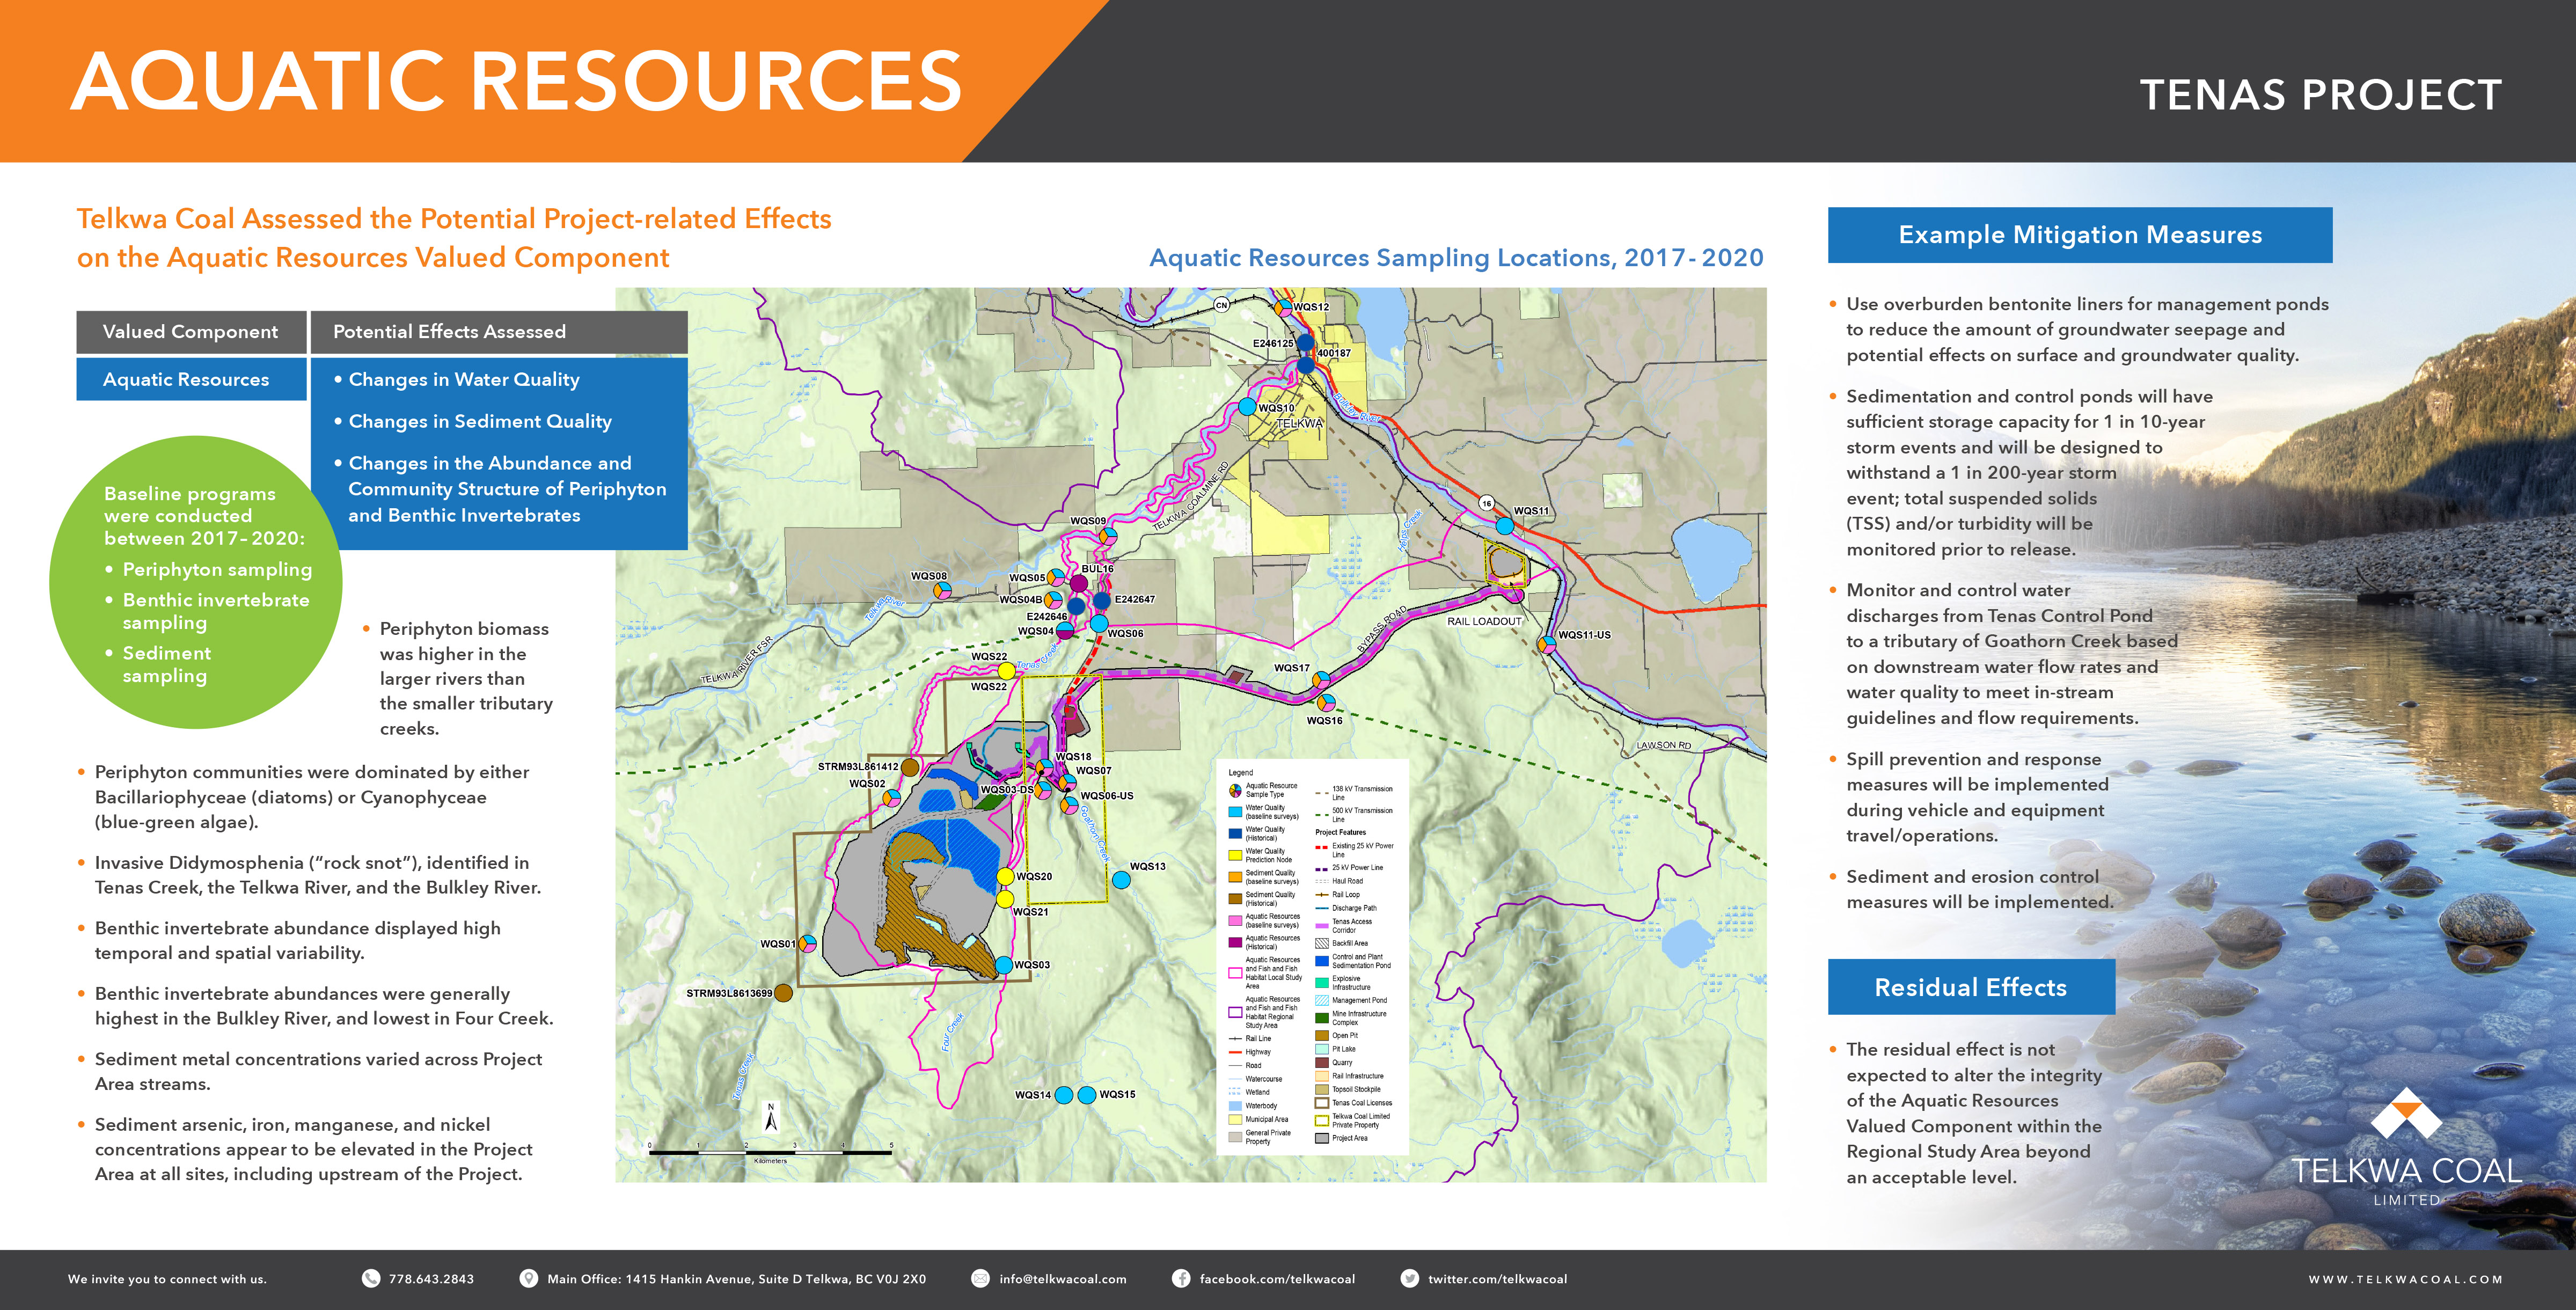Image resolution: width=2576 pixels, height=1310 pixels.
Task: Select the blue E242647 marker
Action: (x=1102, y=600)
